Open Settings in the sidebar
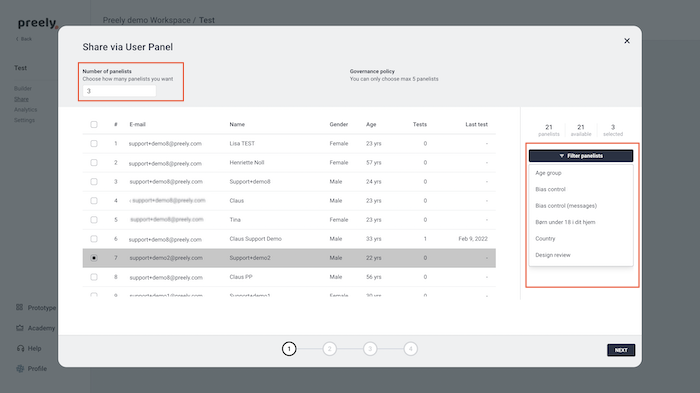Screen dimensions: 700x393 24,120
